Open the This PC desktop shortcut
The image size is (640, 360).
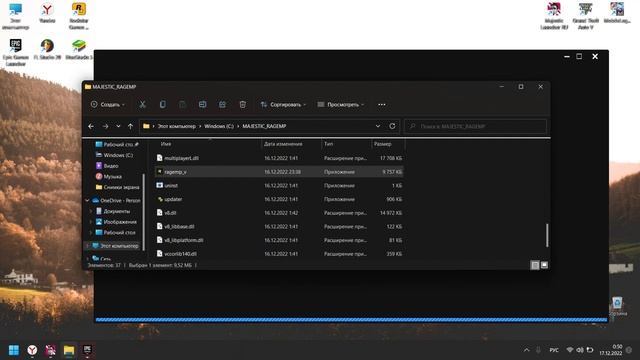point(16,16)
